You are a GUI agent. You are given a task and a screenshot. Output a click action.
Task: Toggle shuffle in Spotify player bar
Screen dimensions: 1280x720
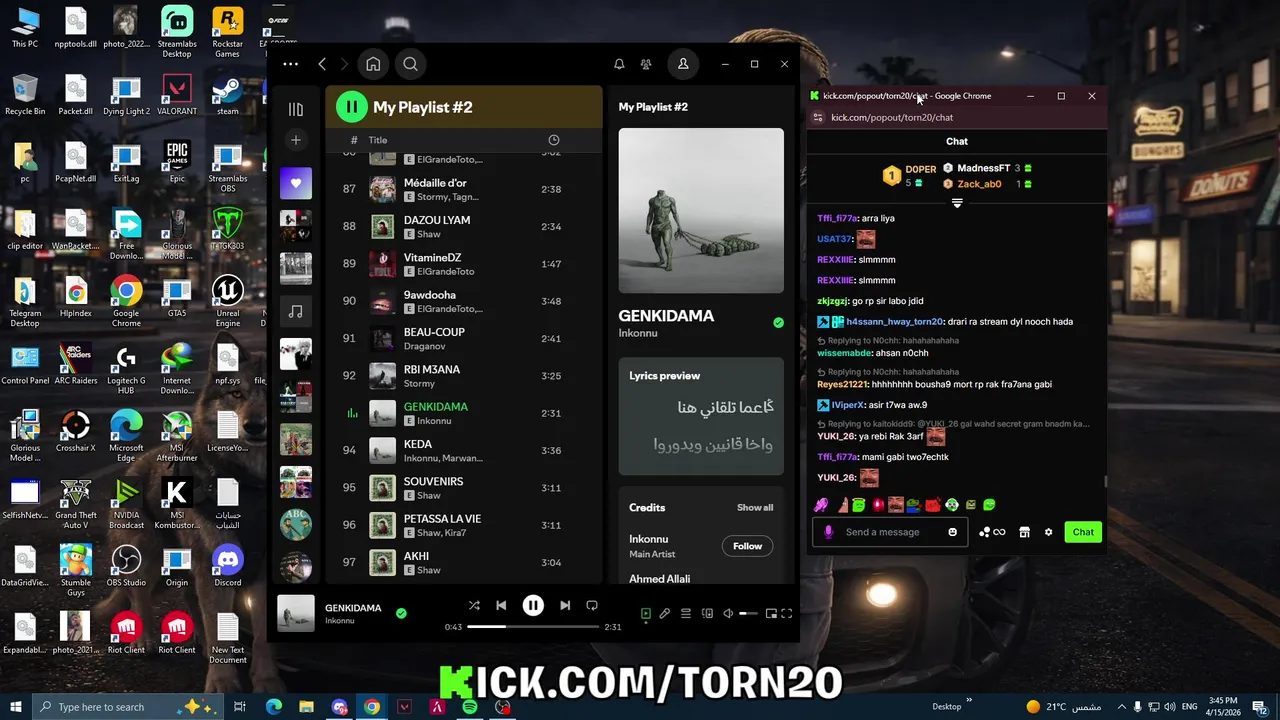[x=474, y=605]
